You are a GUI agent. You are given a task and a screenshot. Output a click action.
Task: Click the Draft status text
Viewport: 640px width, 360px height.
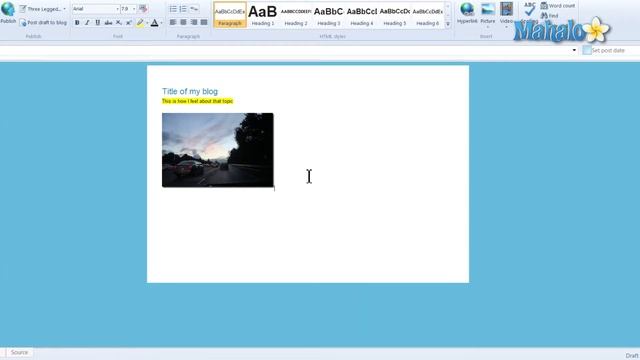[x=631, y=356]
